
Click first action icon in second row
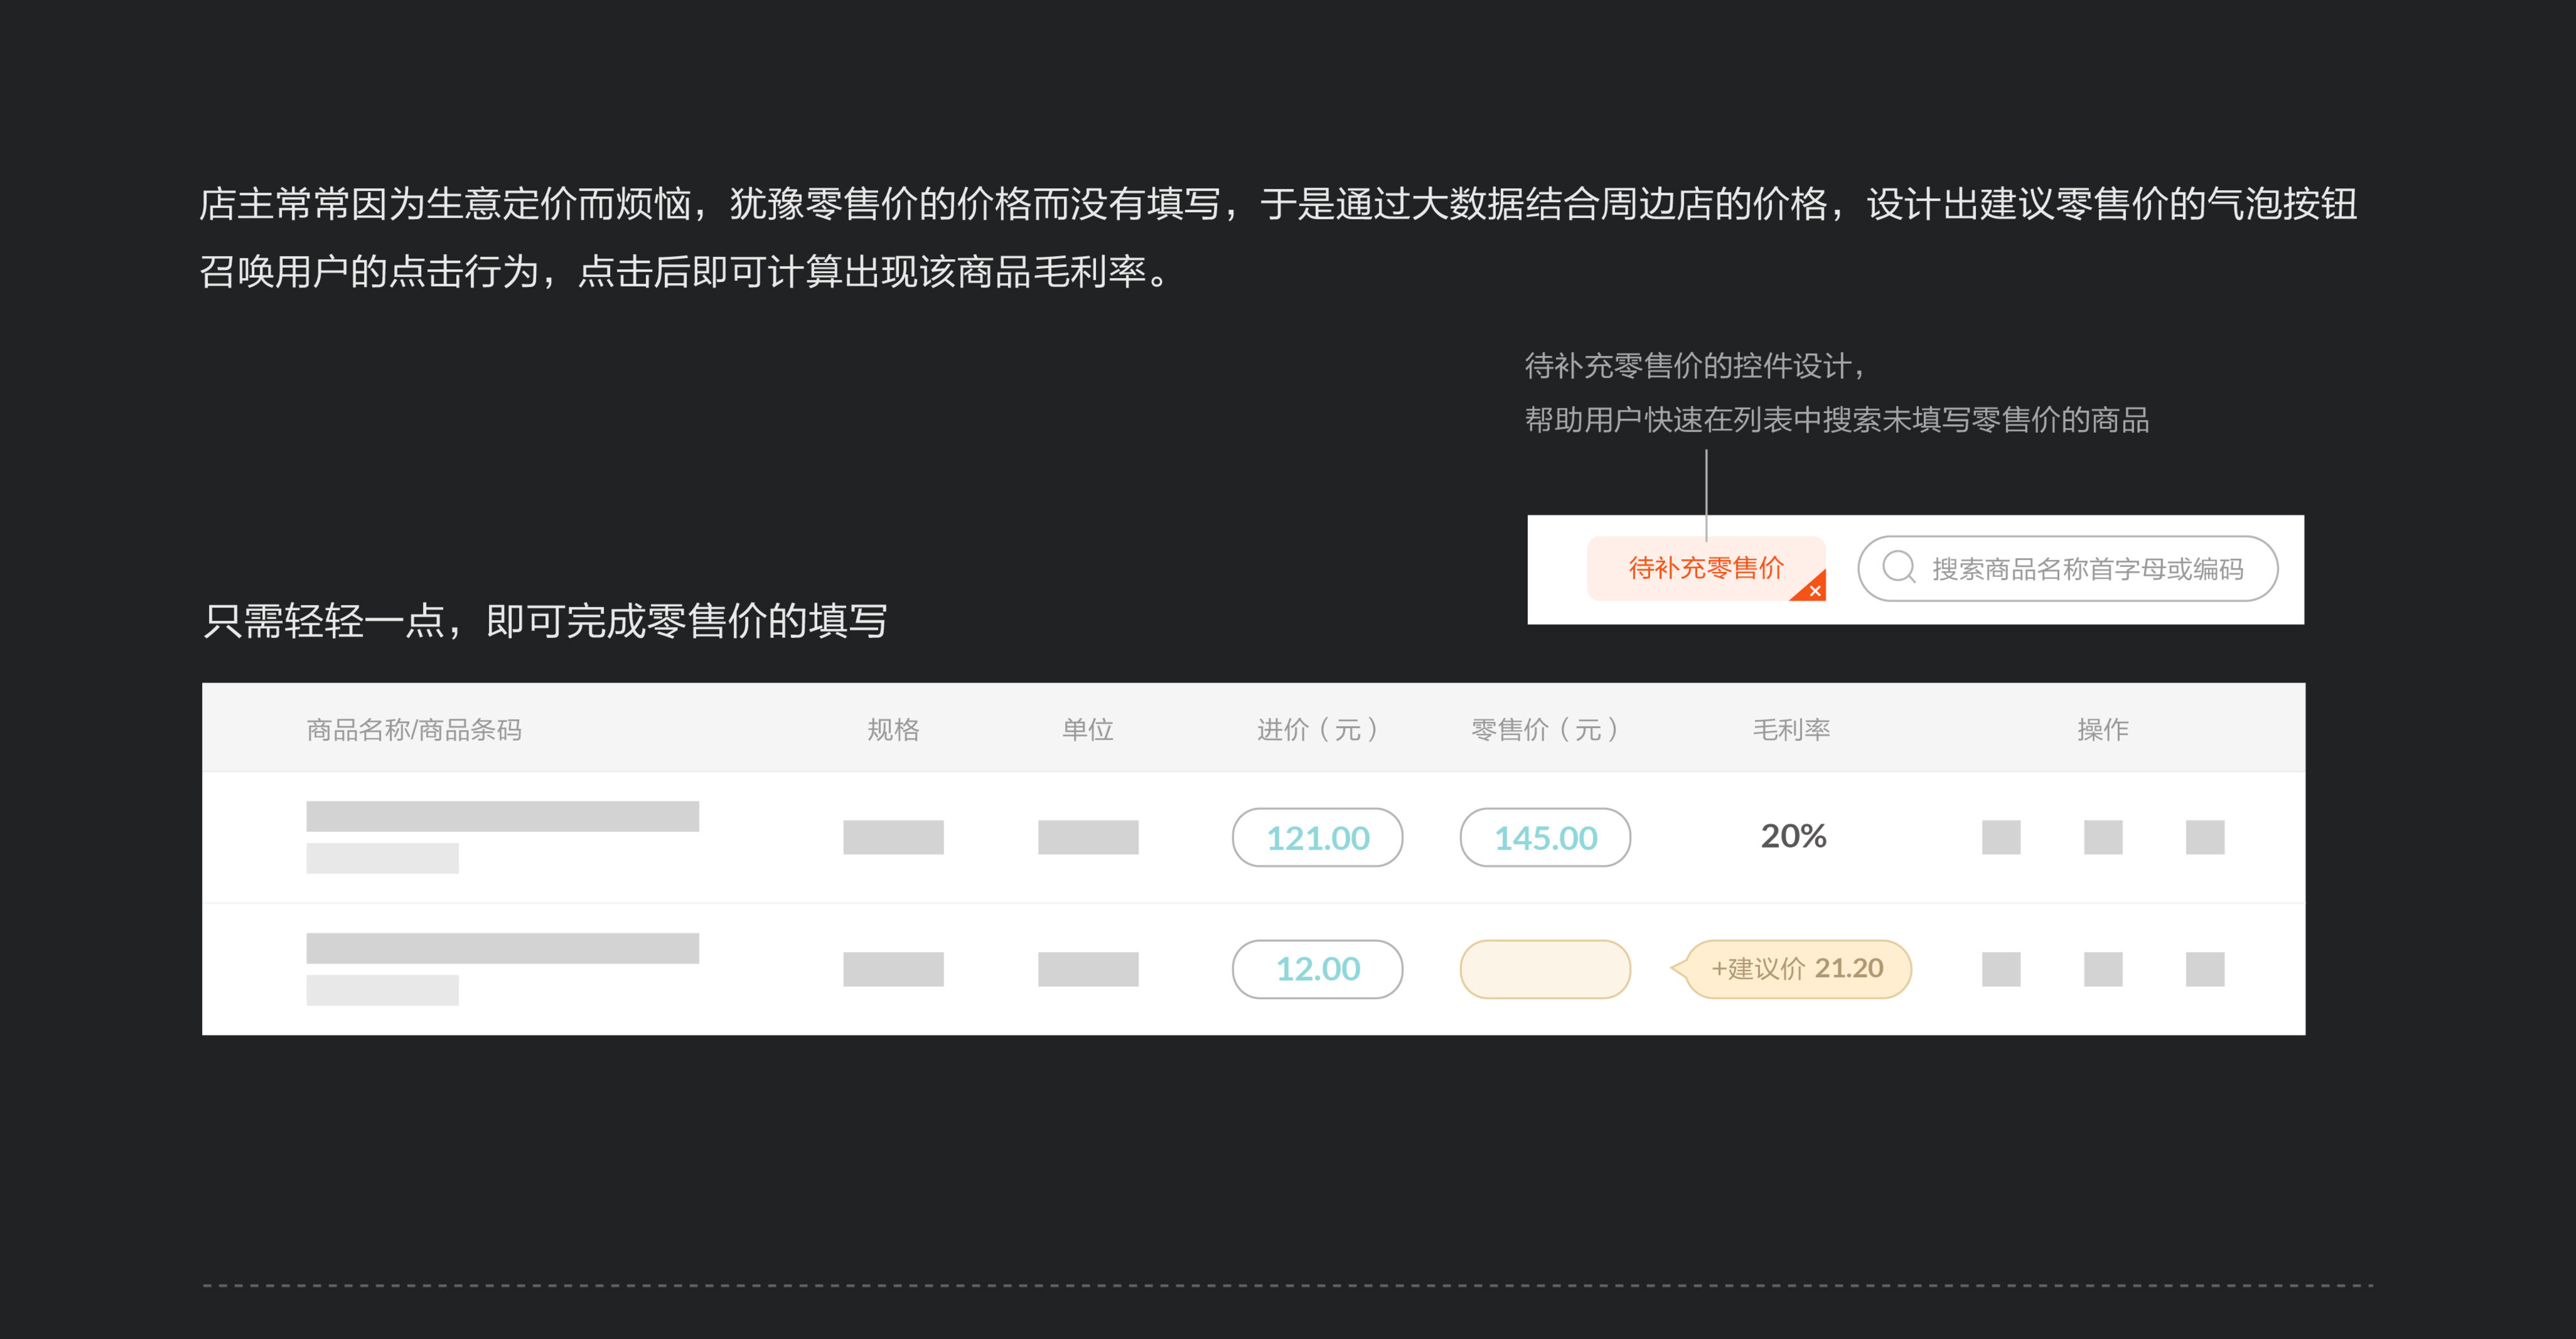(2001, 969)
